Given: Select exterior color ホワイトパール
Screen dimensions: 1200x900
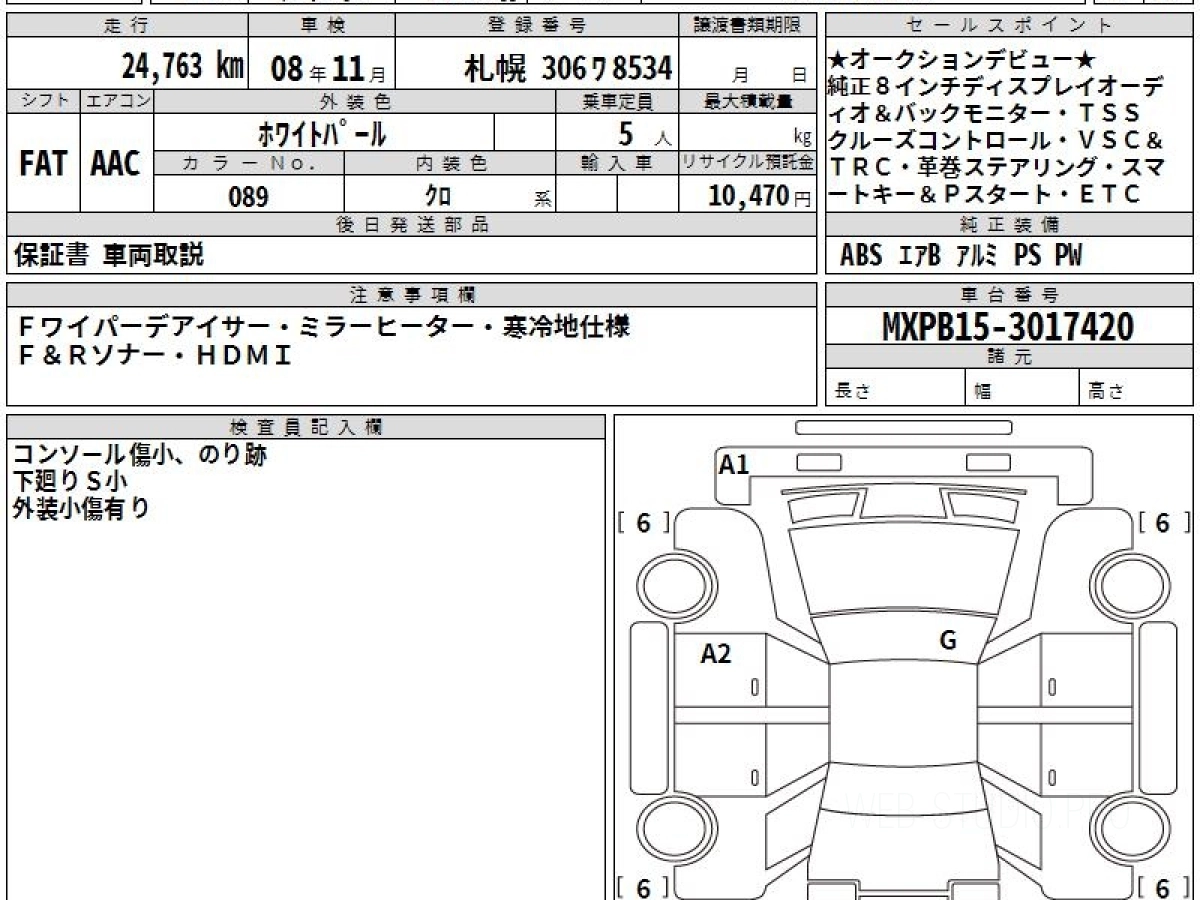Looking at the screenshot, I should [323, 133].
